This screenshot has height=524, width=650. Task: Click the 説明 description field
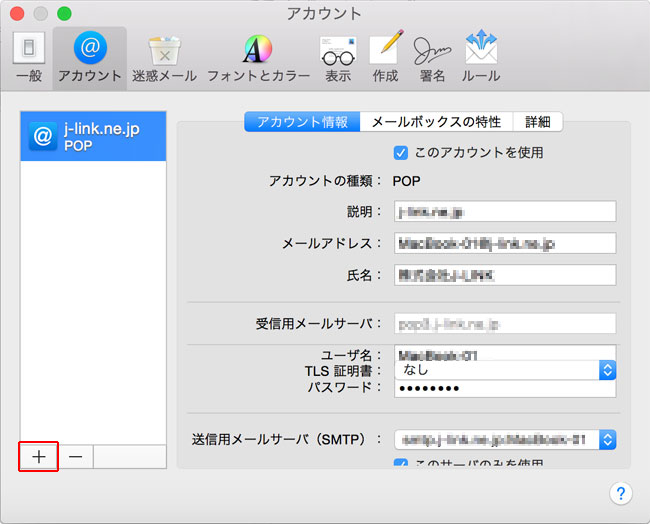[x=505, y=212]
